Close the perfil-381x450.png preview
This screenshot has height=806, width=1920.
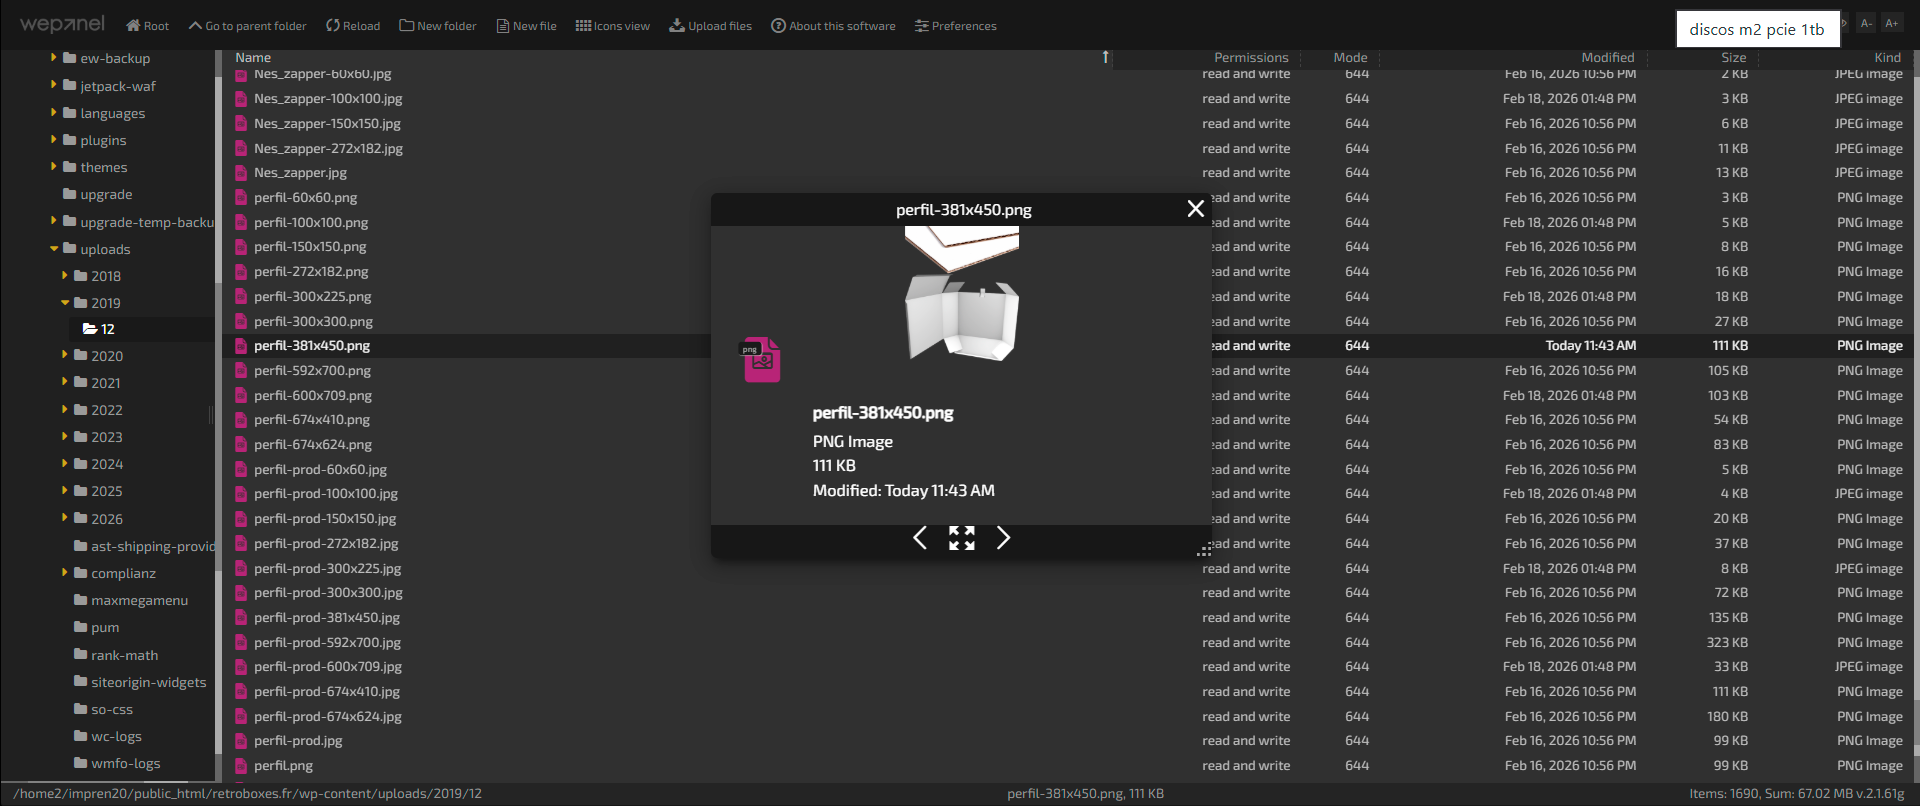pos(1195,209)
